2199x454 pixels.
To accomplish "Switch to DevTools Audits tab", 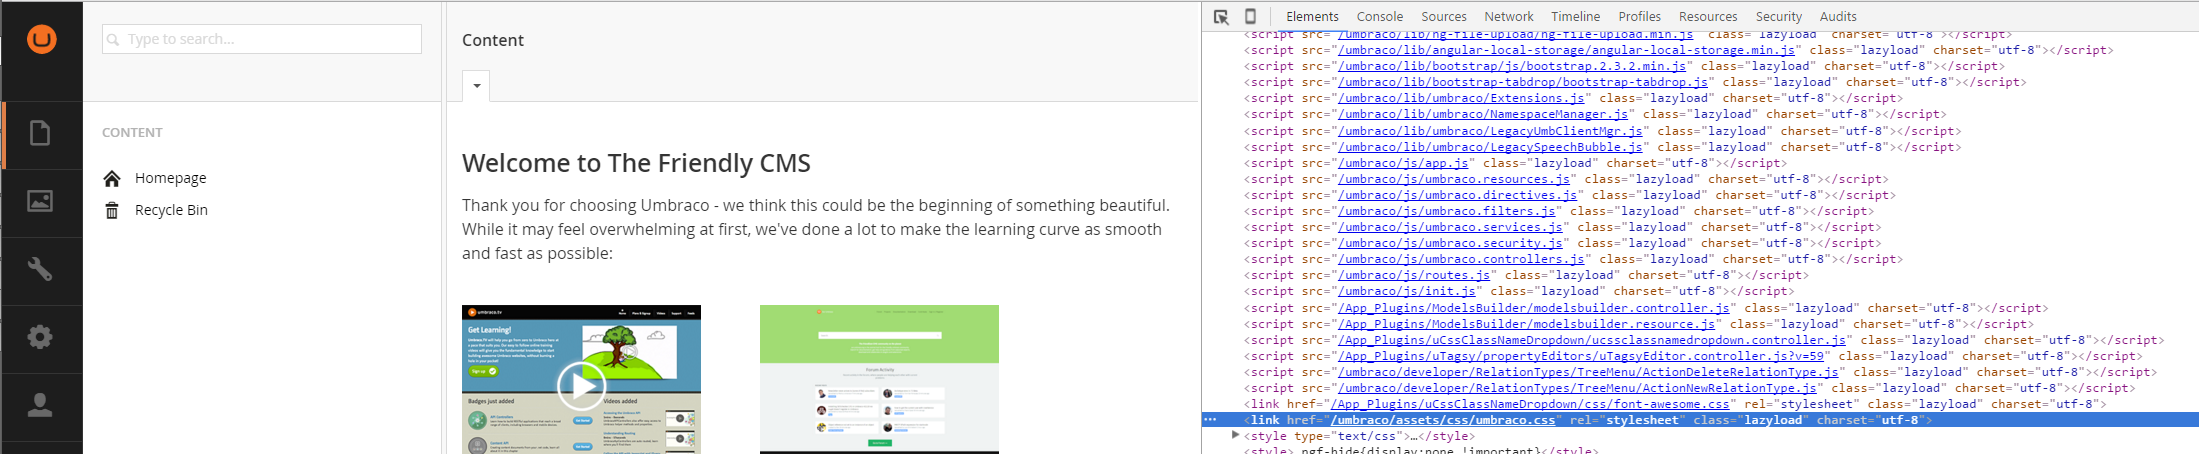I will point(1838,16).
